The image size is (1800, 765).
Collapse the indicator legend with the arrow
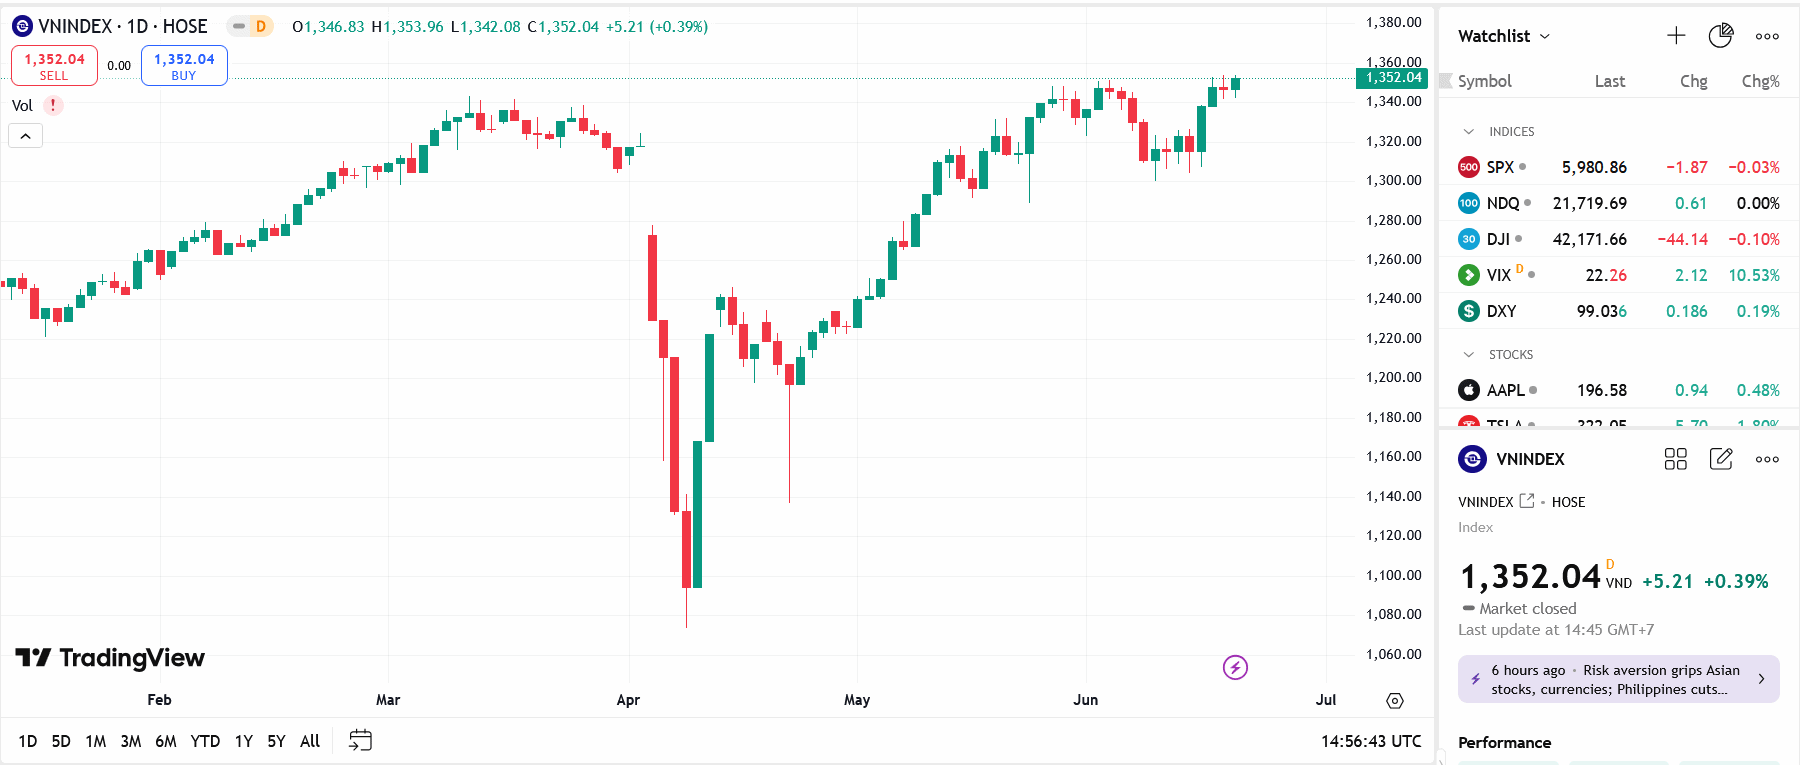(26, 136)
